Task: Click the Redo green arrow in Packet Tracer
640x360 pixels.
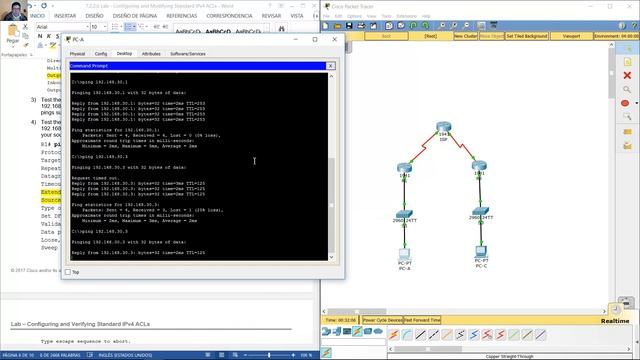Action: click(x=425, y=26)
